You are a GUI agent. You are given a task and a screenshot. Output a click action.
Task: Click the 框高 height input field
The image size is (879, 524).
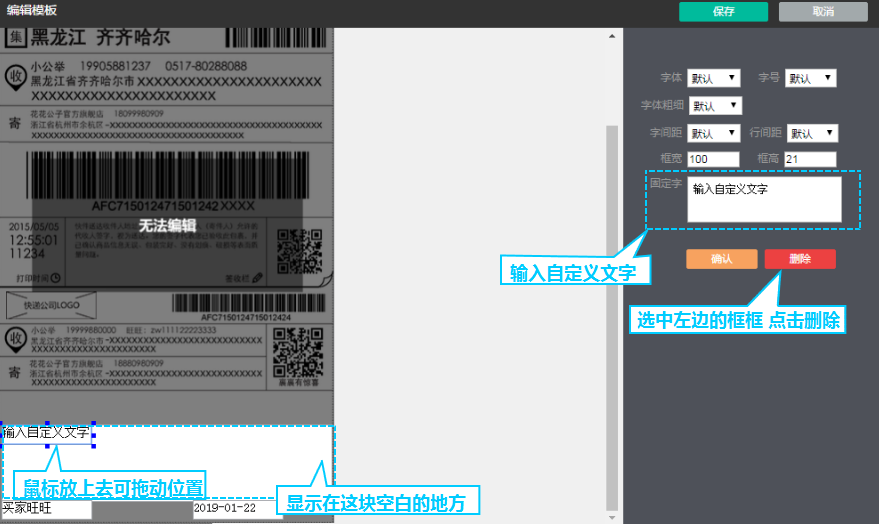(810, 159)
